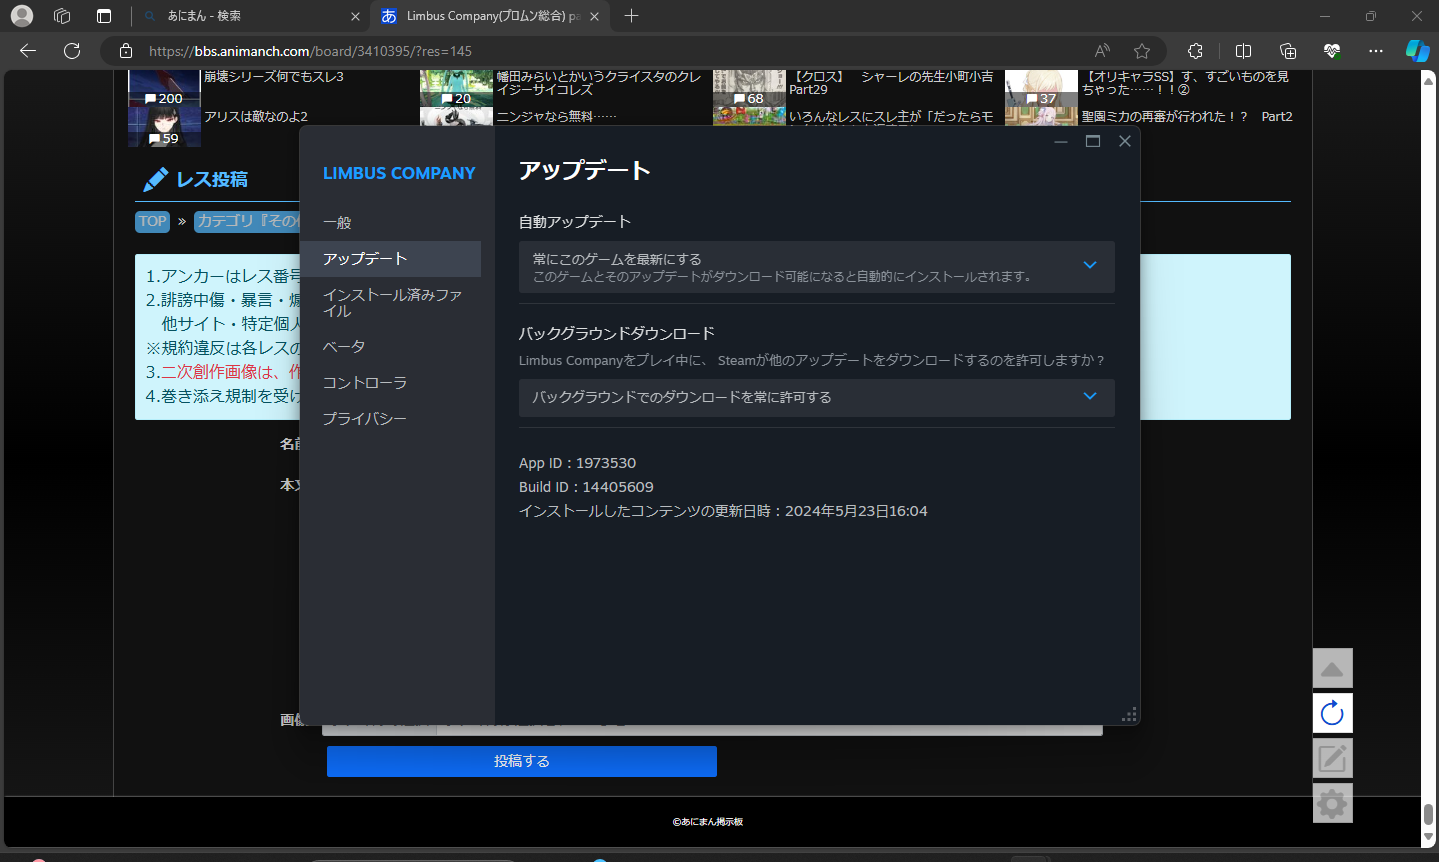Viewport: 1439px width, 862px height.
Task: Reload the page with refresh icon
Action: pyautogui.click(x=72, y=51)
